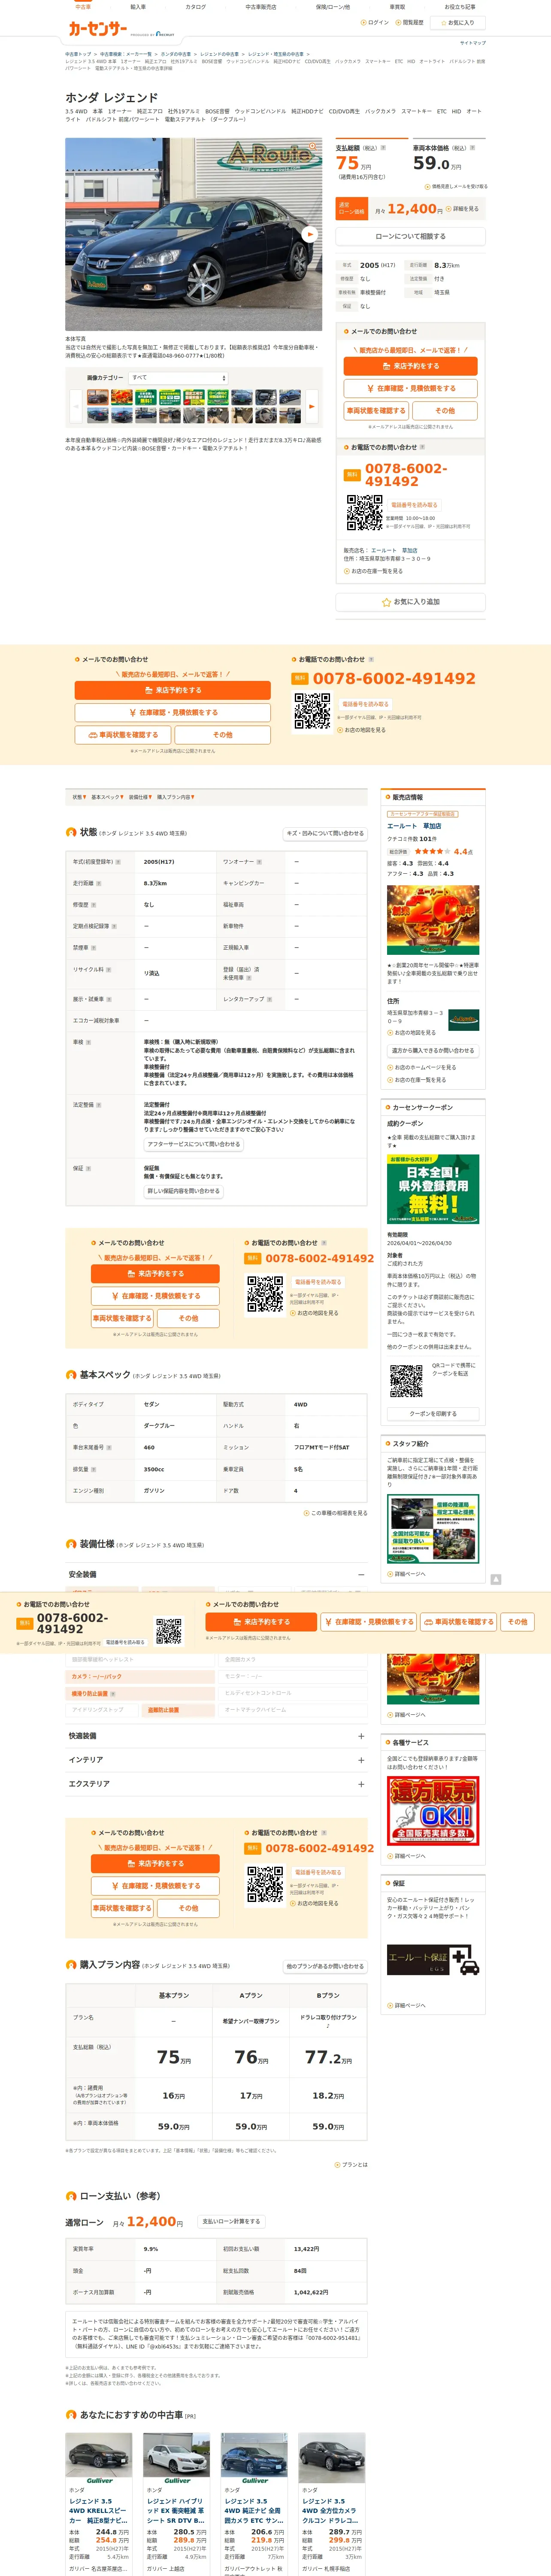Click the help icon beside 排気量
The height and width of the screenshot is (2576, 551).
(x=94, y=1469)
